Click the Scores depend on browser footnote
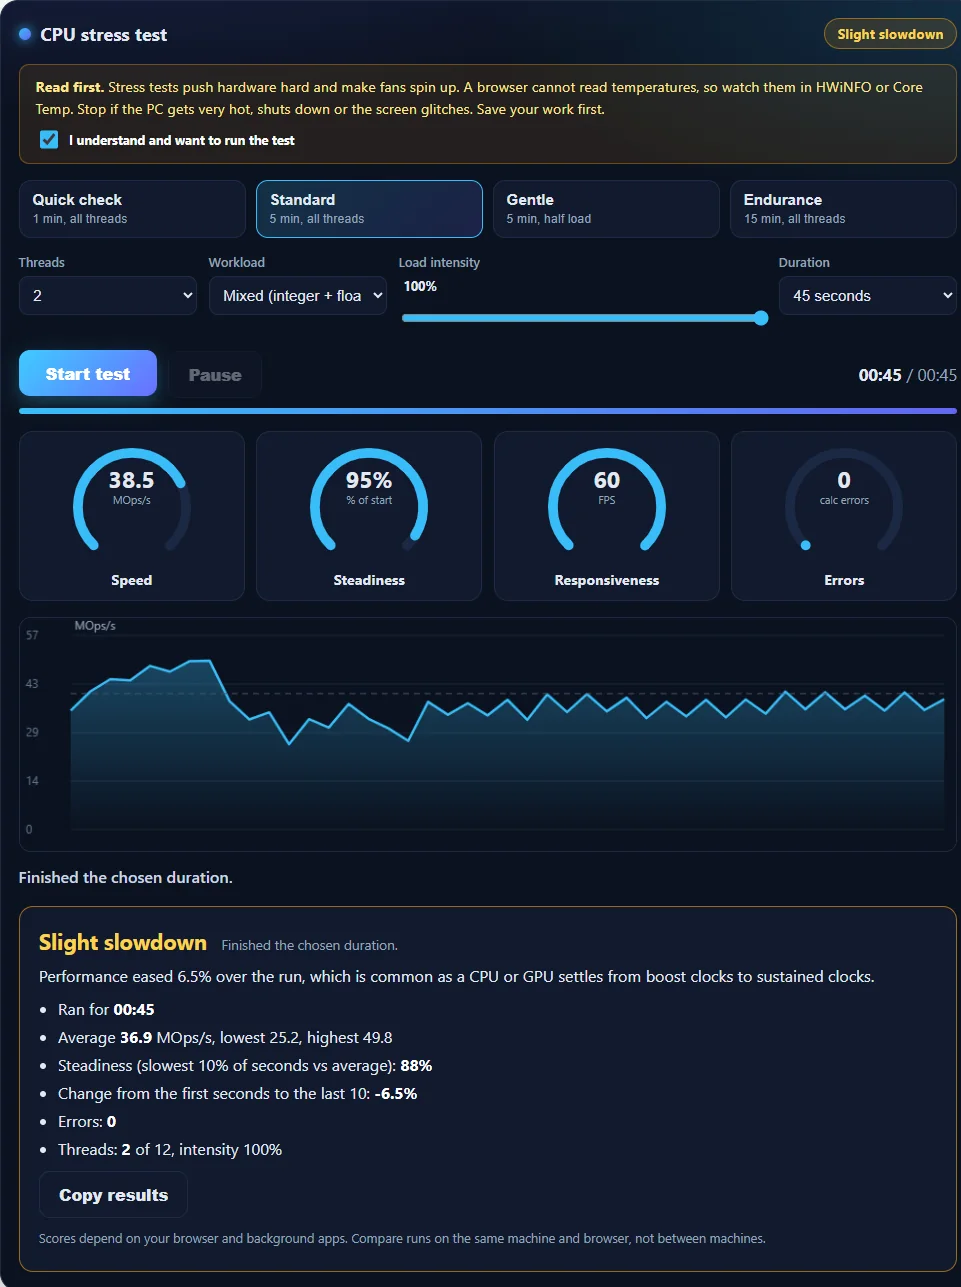This screenshot has width=961, height=1287. point(402,1238)
